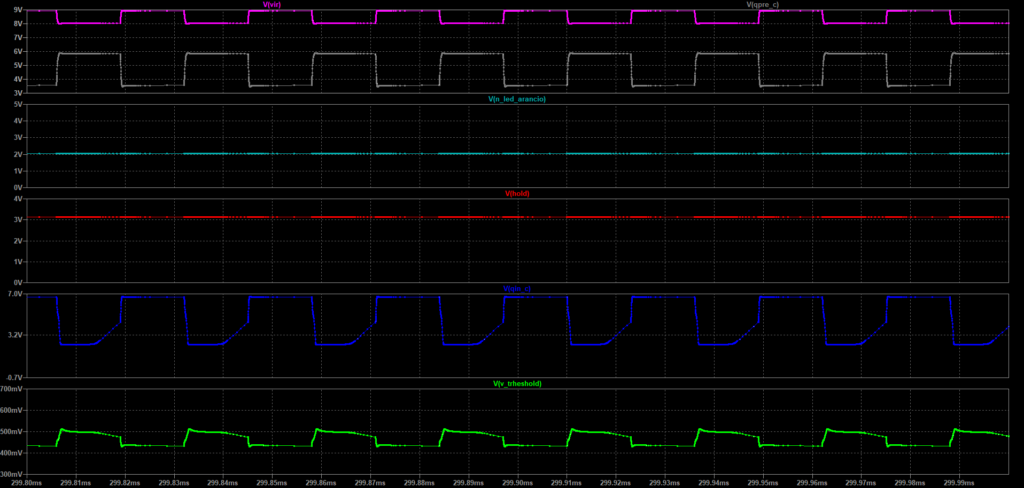Click the 300mV axis tick label
This screenshot has height=488, width=1024.
(x=12, y=474)
